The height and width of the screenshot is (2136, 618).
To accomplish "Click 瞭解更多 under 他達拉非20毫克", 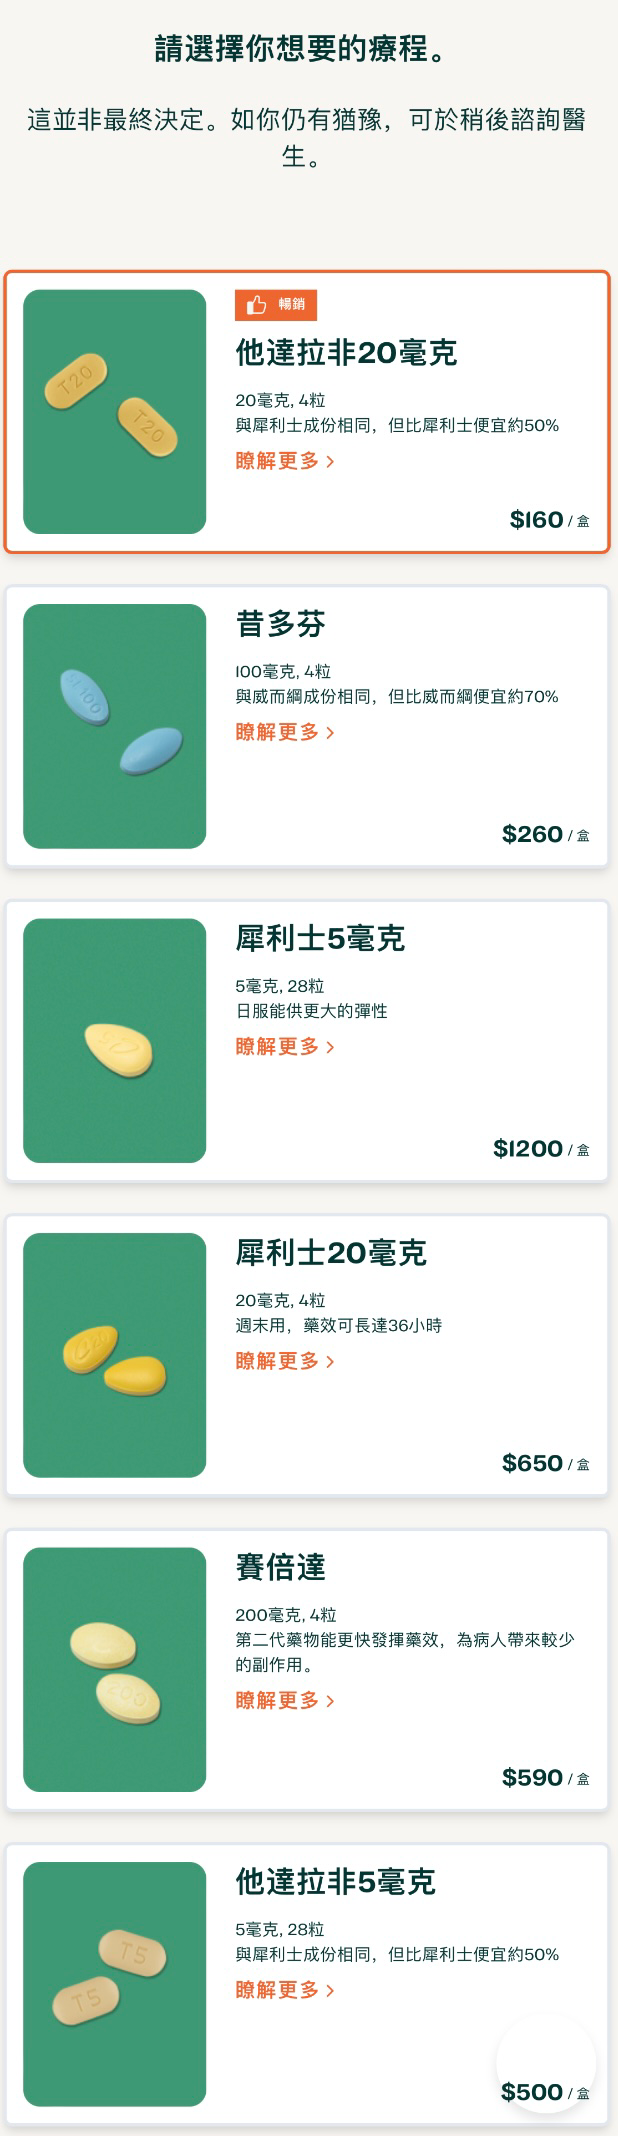I will click(x=285, y=461).
